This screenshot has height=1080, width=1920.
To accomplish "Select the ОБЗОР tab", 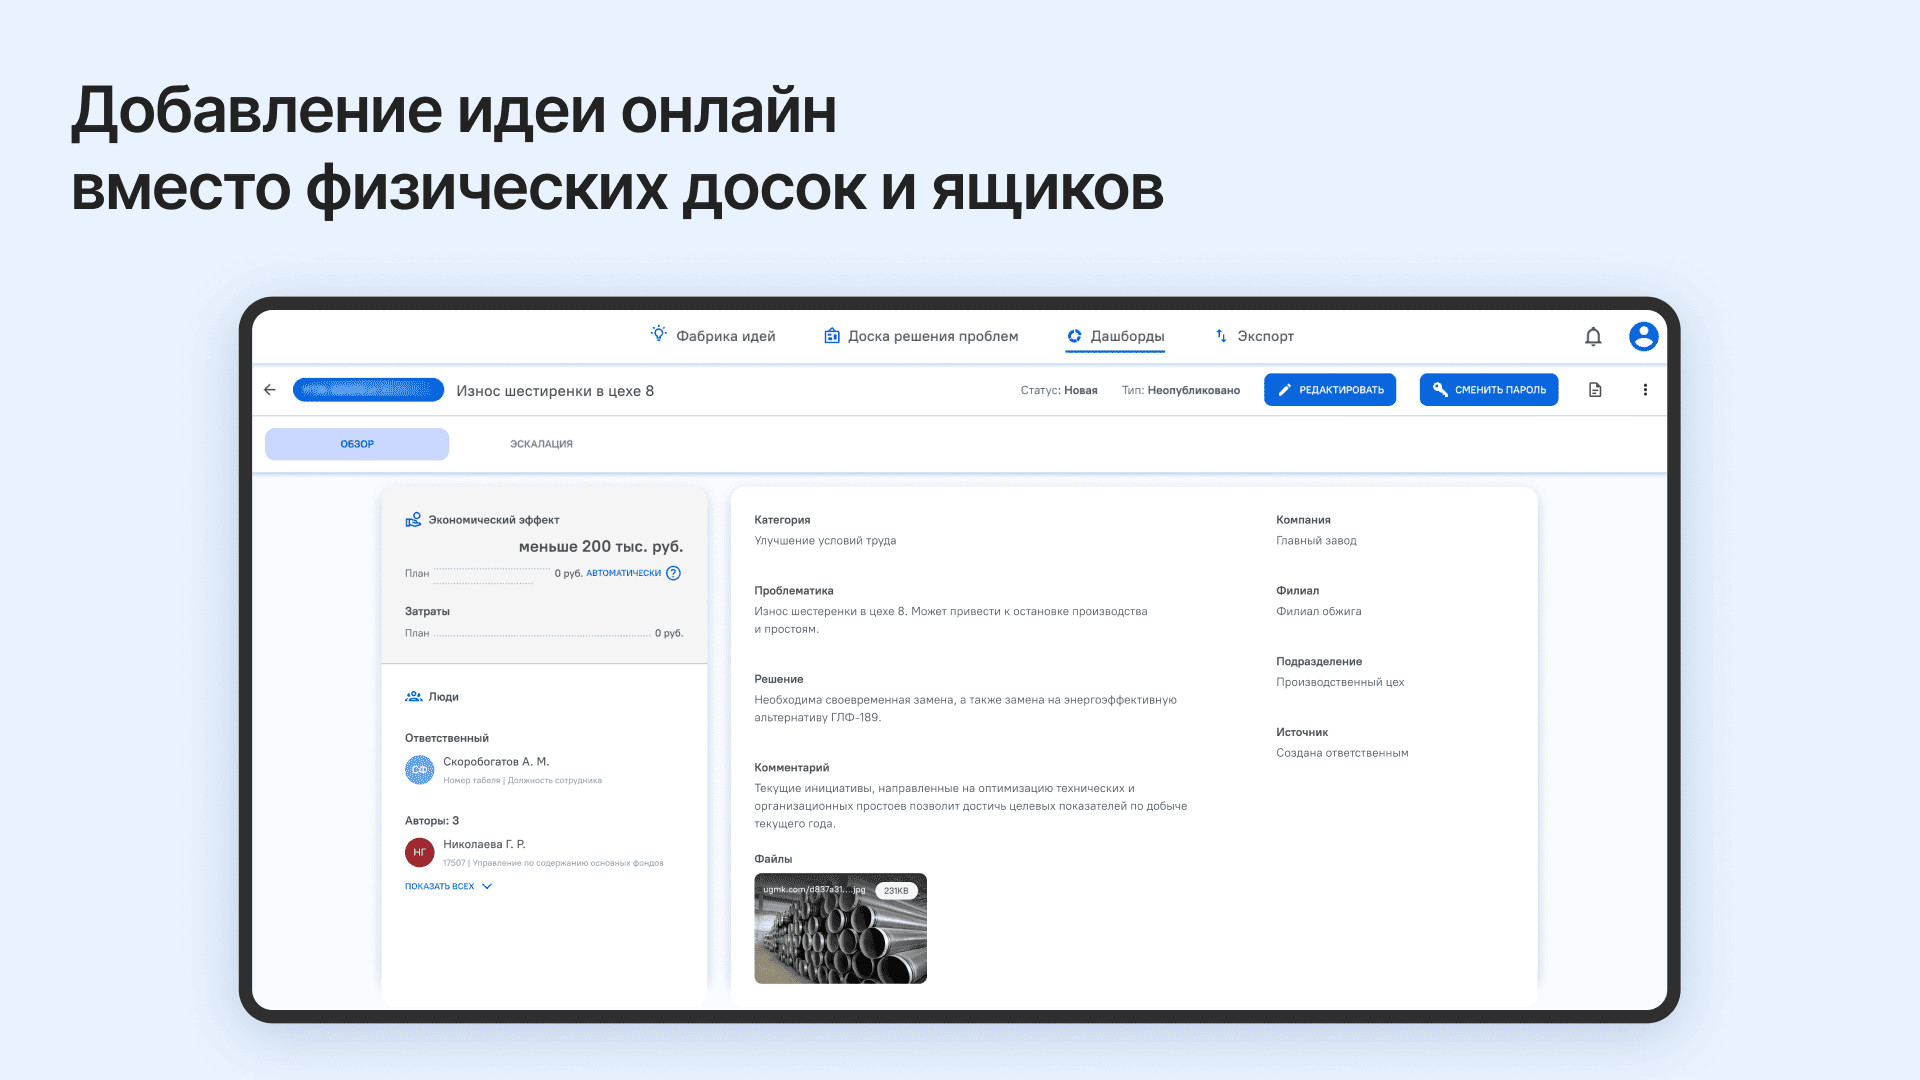I will (357, 444).
